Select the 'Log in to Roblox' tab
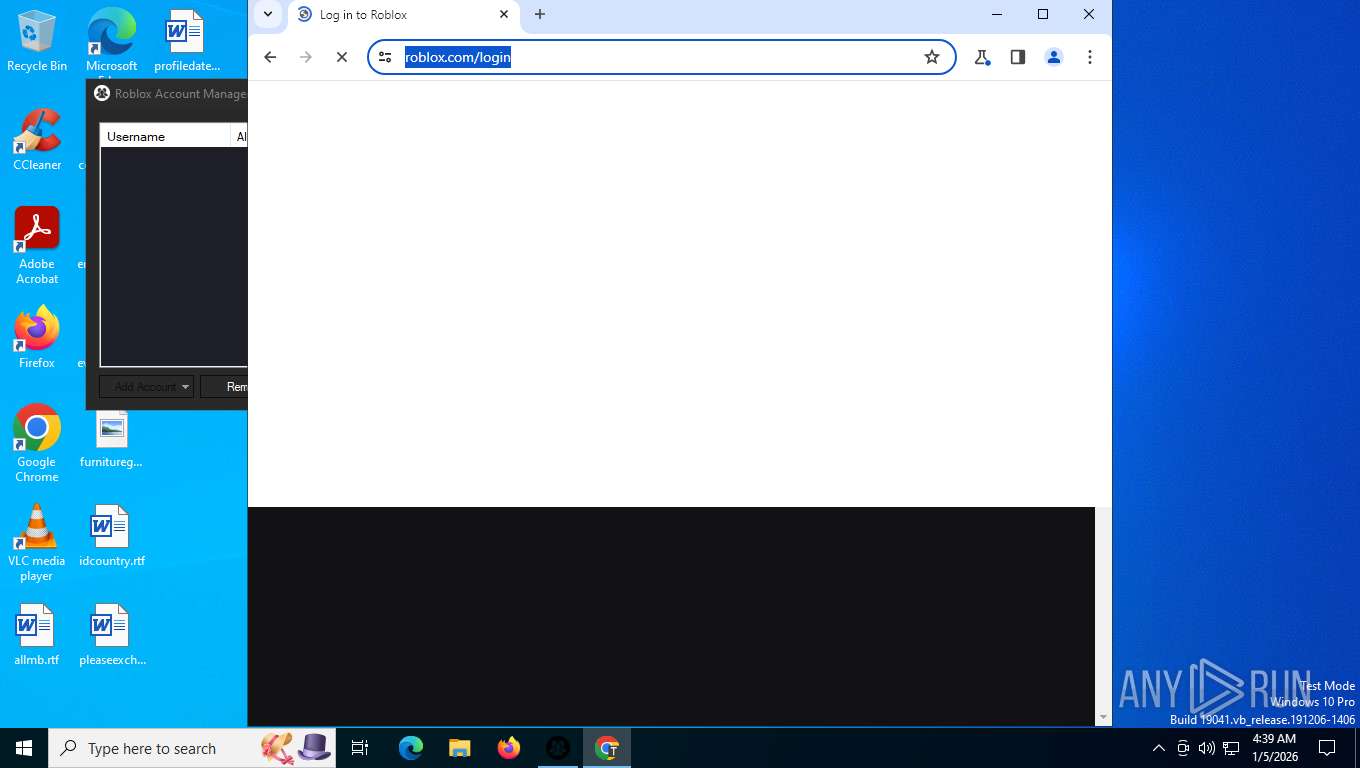This screenshot has width=1360, height=768. (404, 15)
